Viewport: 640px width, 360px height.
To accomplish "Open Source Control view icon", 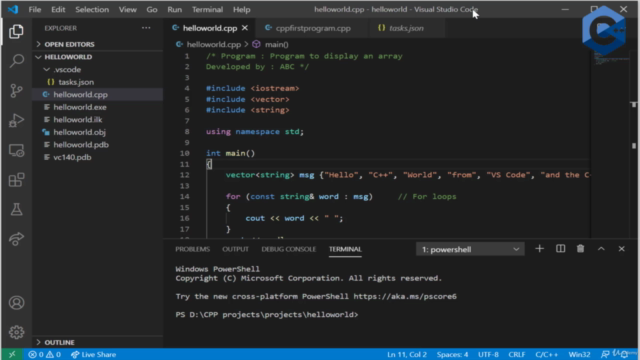I will [x=16, y=91].
